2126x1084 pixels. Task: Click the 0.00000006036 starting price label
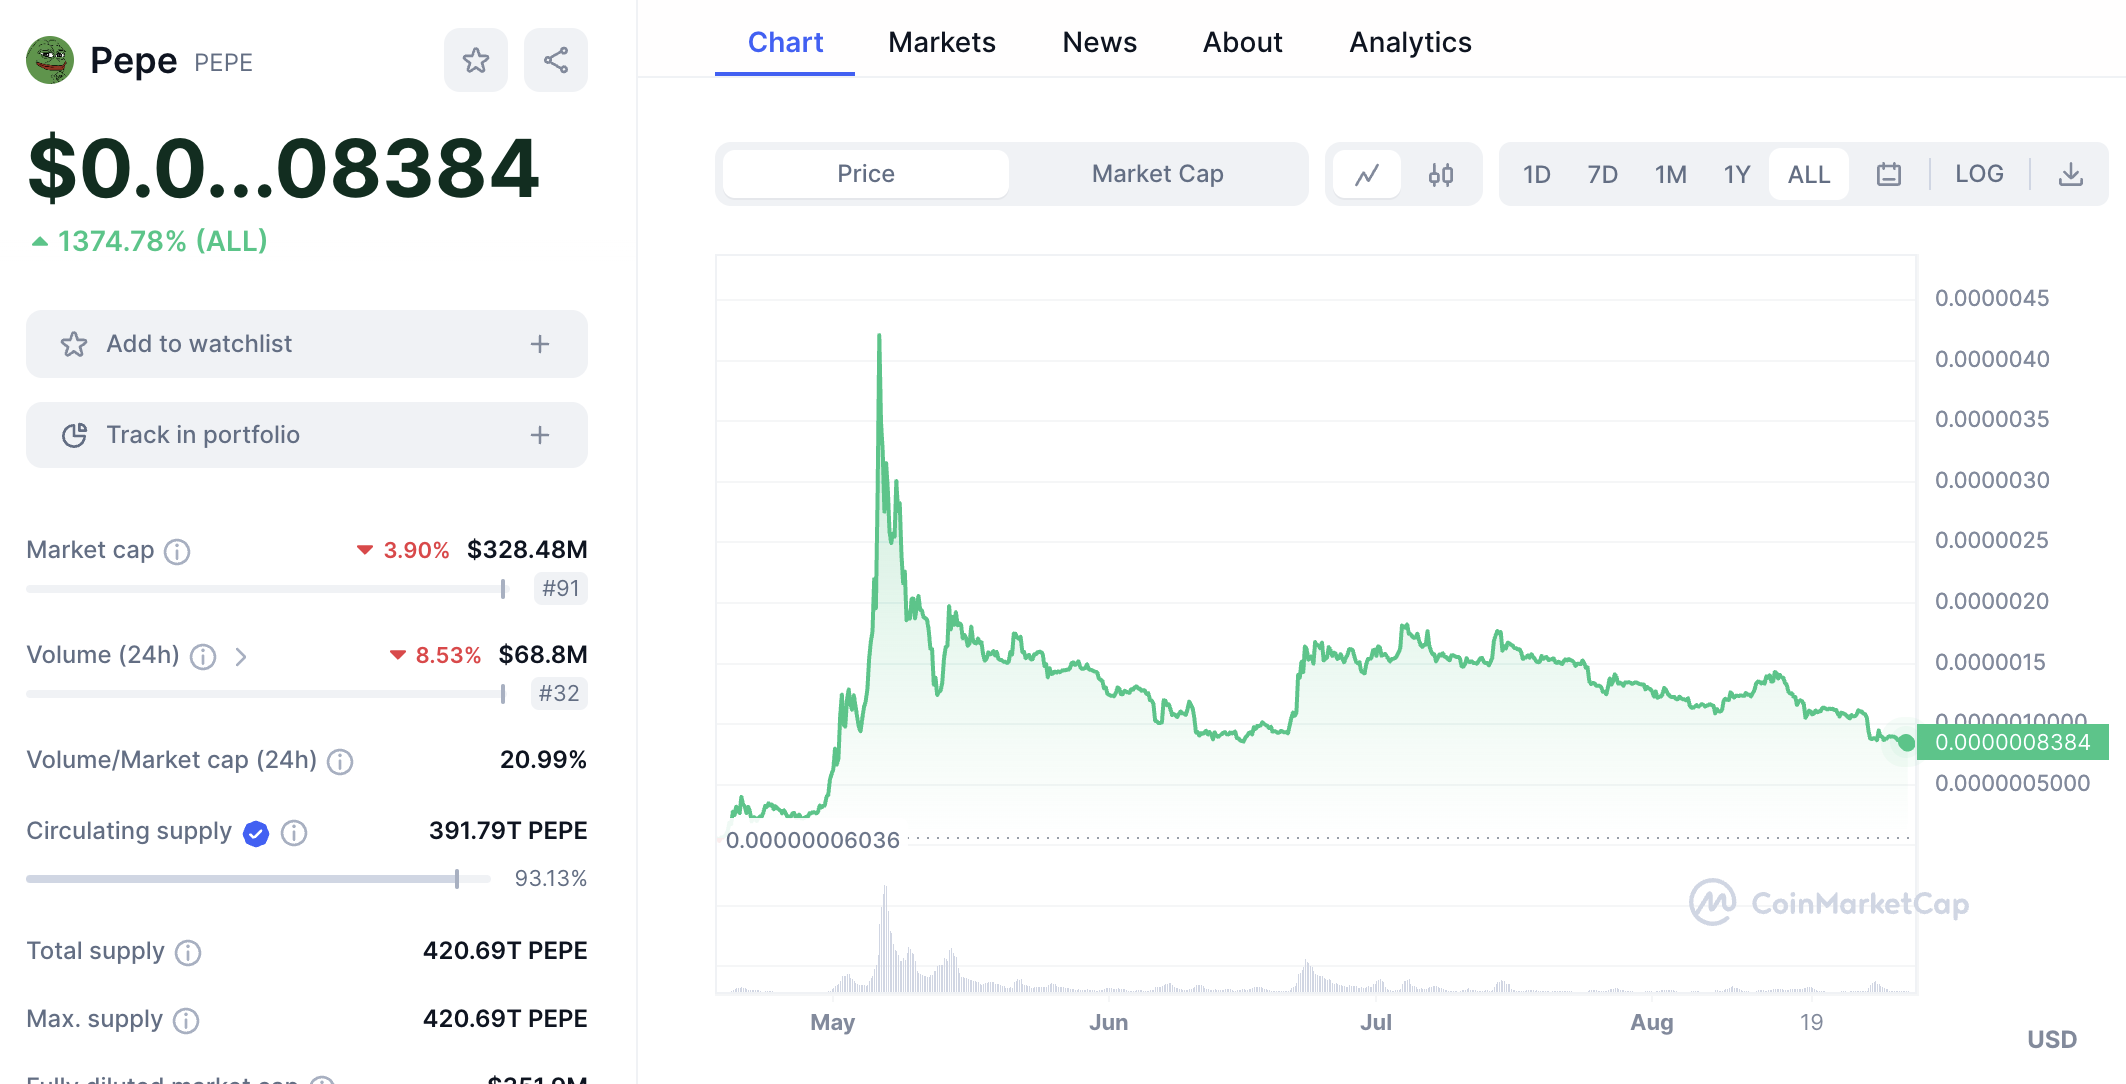tap(813, 840)
